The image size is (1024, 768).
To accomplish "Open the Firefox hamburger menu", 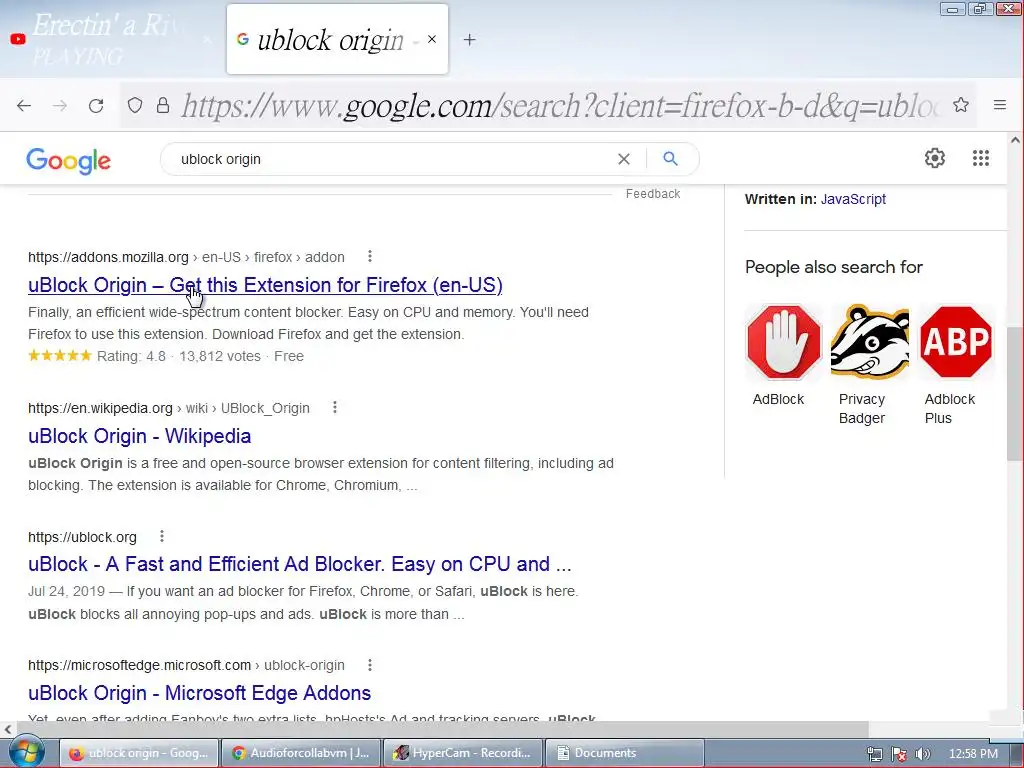I will [1000, 105].
